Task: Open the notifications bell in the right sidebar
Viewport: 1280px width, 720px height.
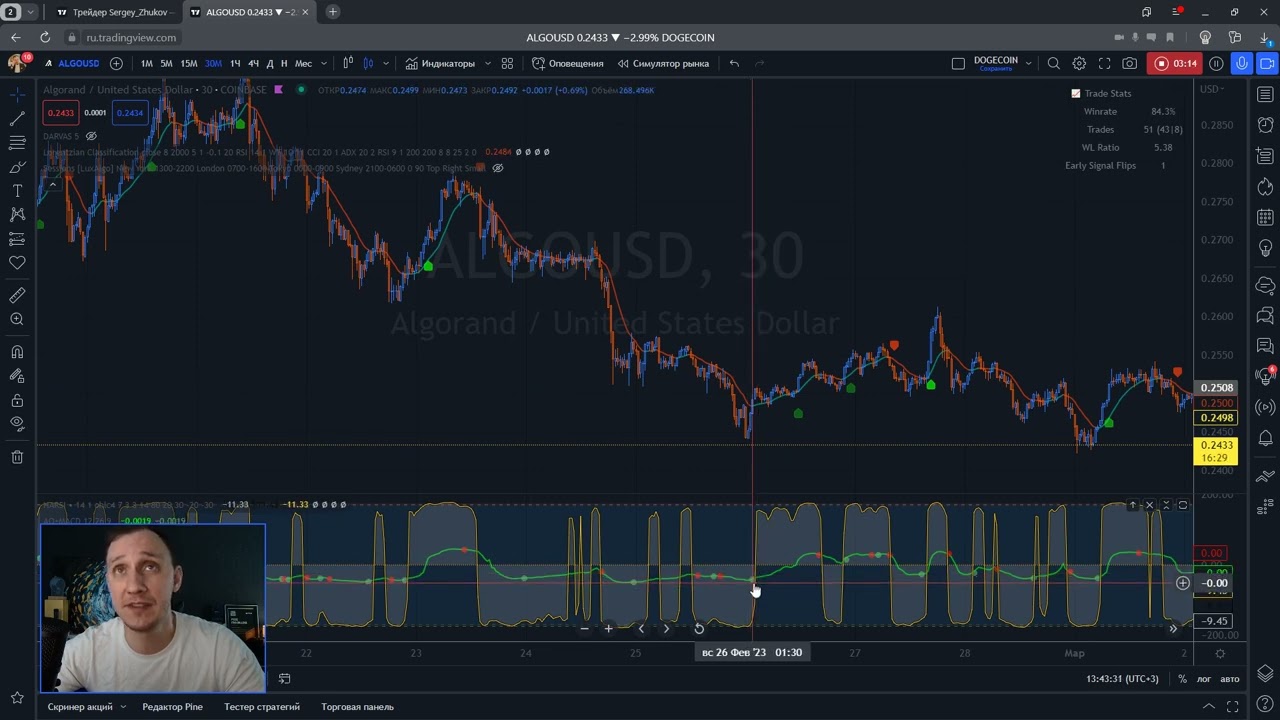Action: coord(1265,438)
